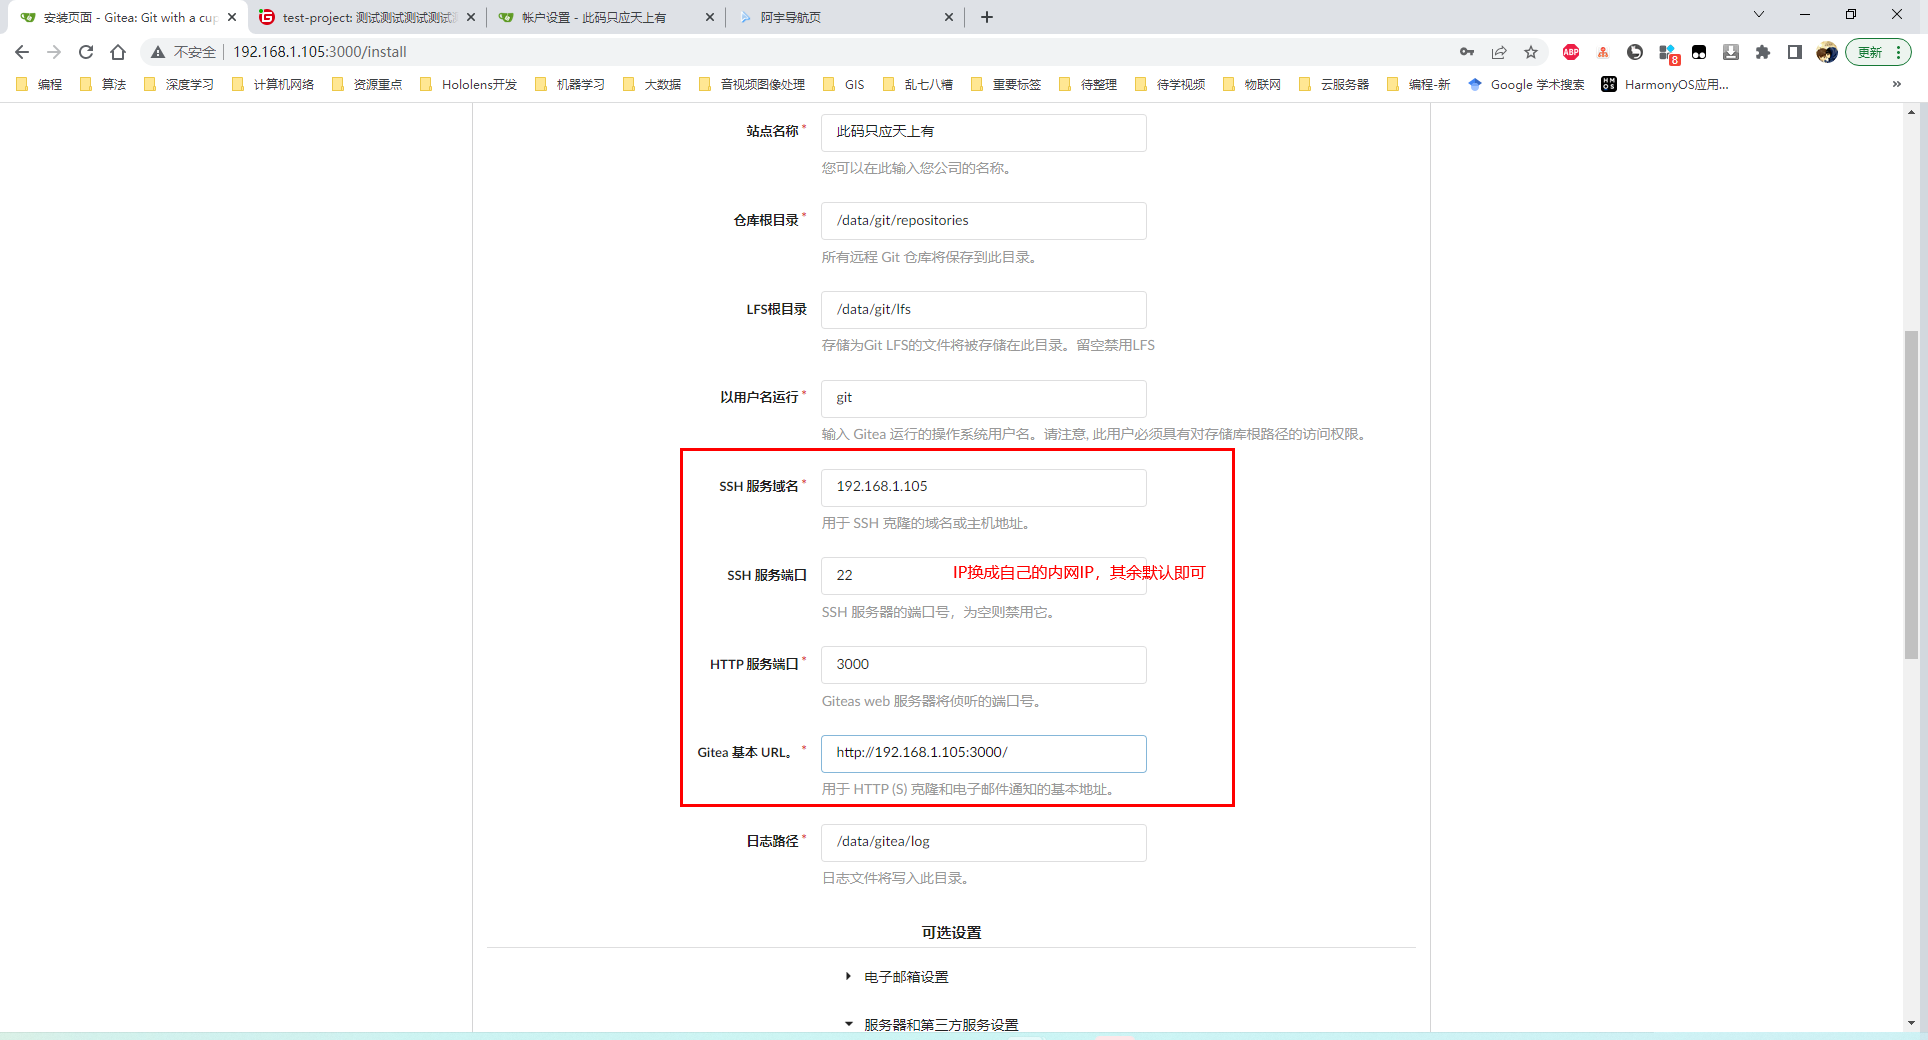Open the browser home page
Viewport: 1928px width, 1040px height.
[x=118, y=52]
